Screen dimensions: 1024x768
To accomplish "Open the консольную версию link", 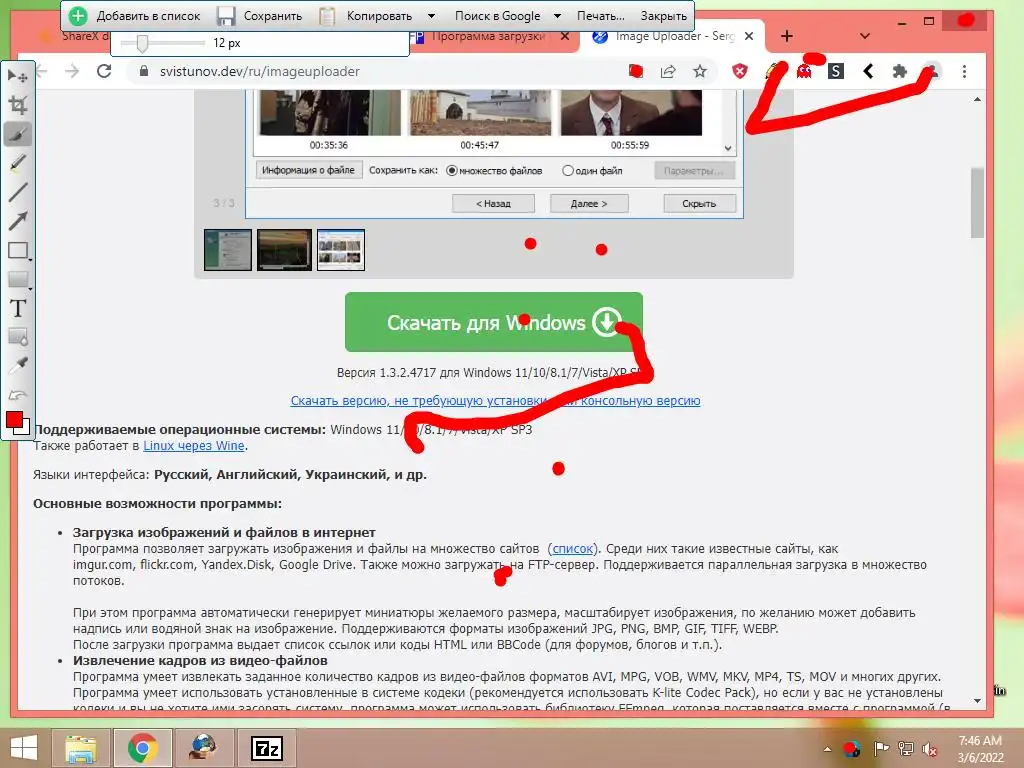I will click(640, 400).
